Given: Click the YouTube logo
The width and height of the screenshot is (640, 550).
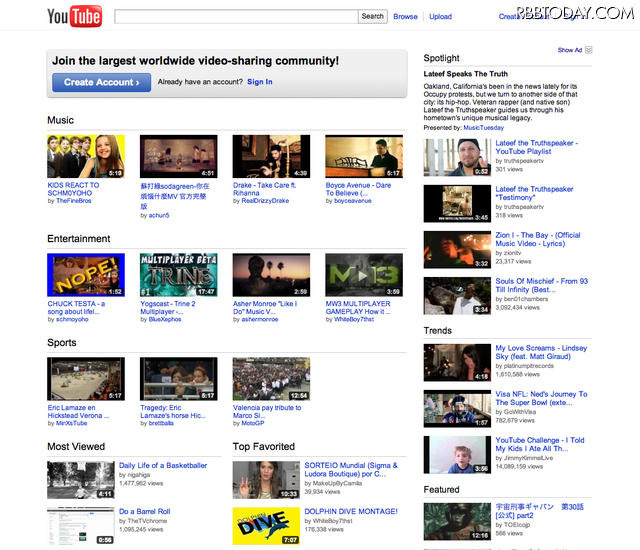Looking at the screenshot, I should tap(73, 17).
